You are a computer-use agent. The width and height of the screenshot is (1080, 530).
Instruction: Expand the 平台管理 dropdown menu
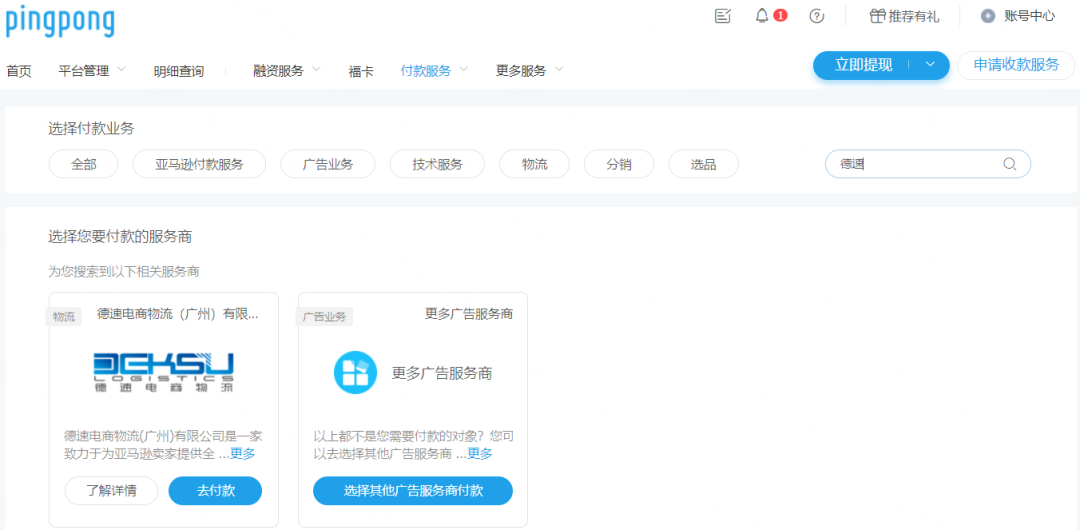pos(92,70)
